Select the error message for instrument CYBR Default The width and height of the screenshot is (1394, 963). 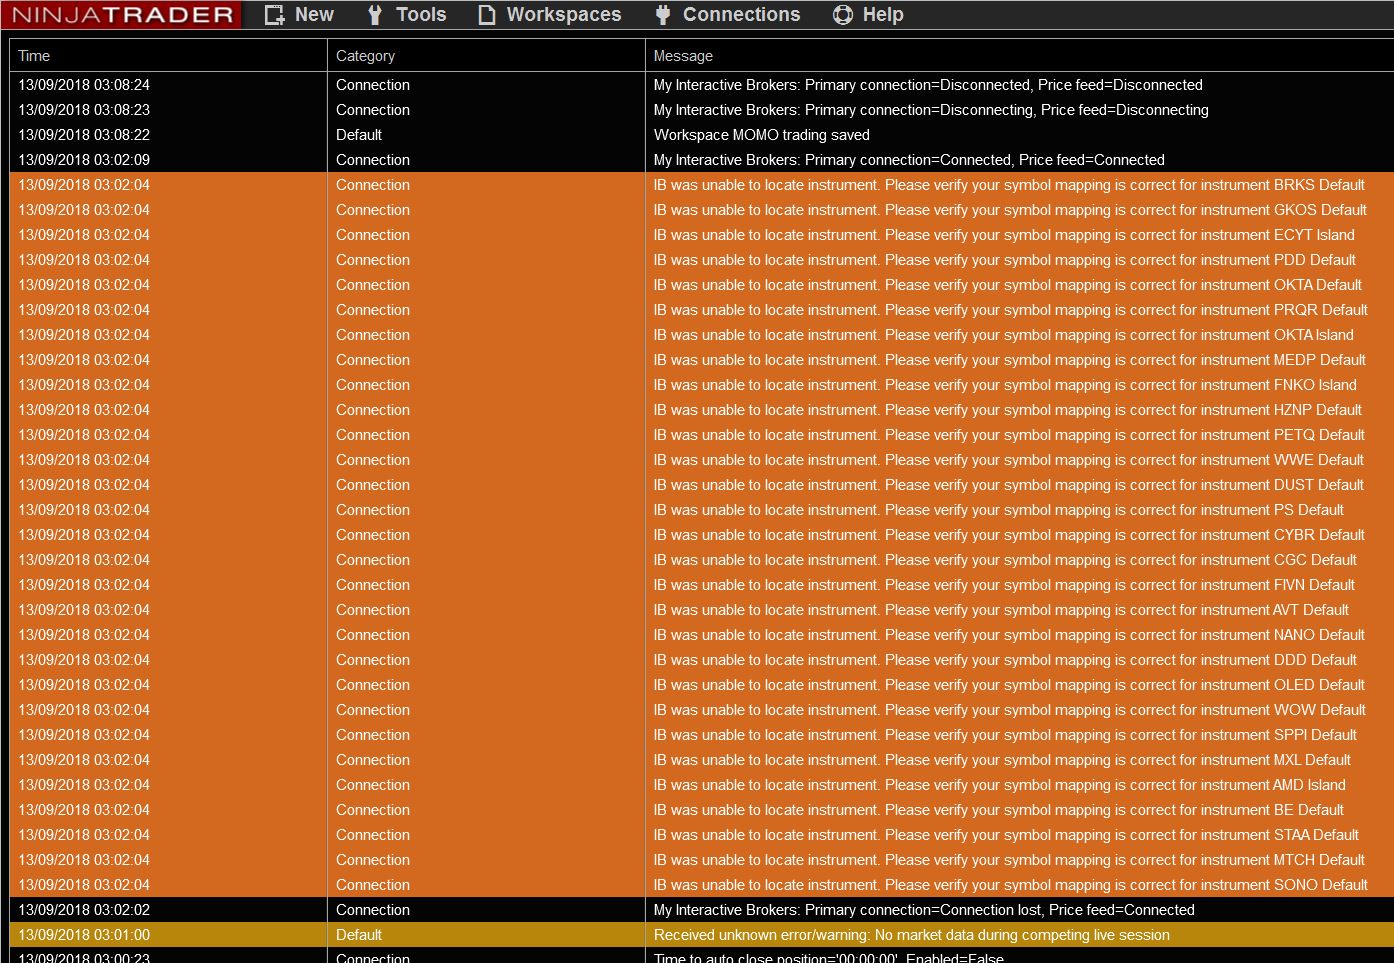point(1009,535)
